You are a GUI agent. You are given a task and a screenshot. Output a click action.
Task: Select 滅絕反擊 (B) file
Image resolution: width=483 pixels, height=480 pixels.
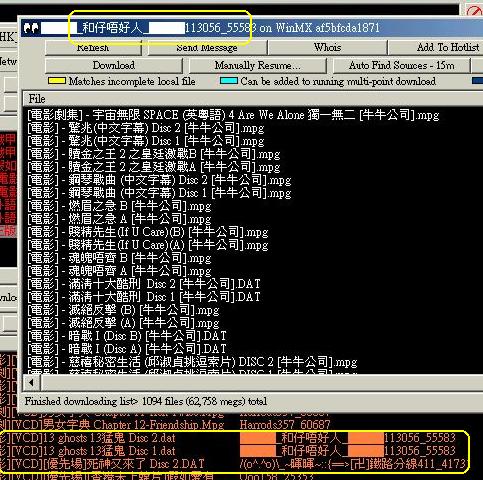(123, 310)
